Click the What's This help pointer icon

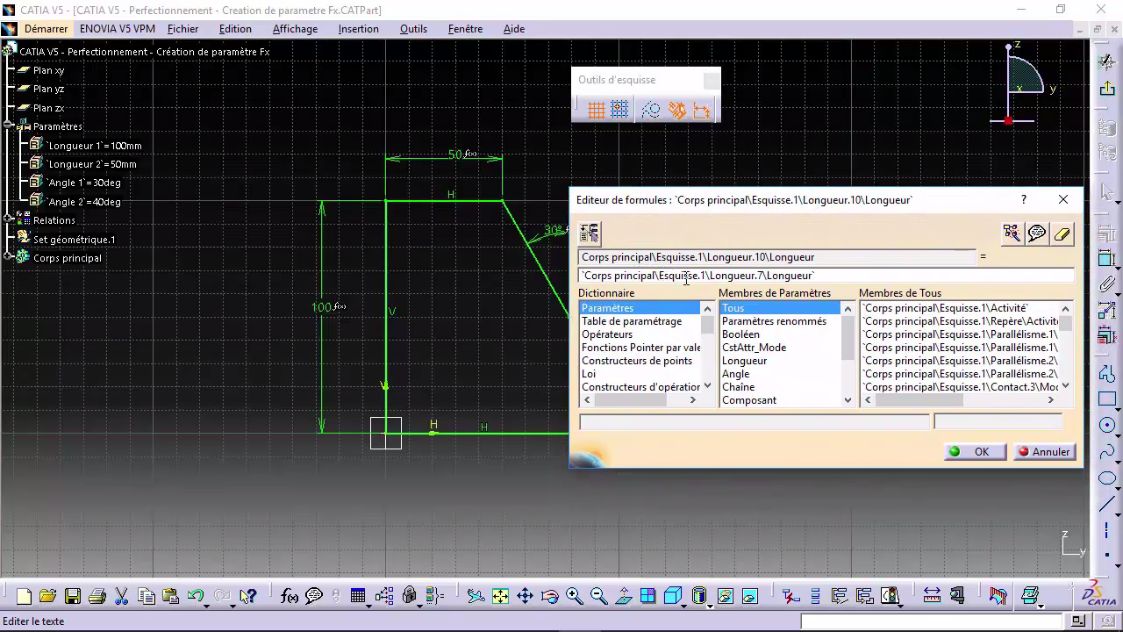pyautogui.click(x=248, y=596)
